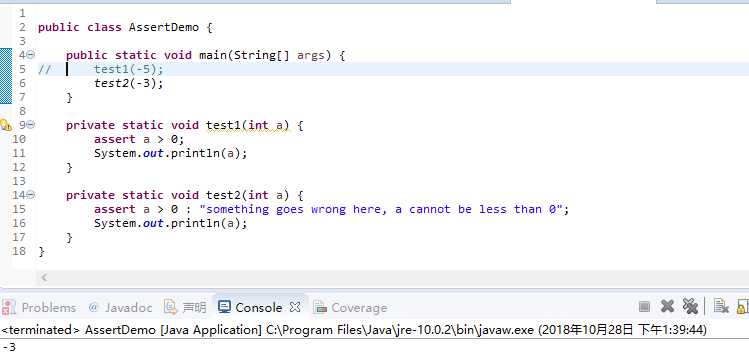The width and height of the screenshot is (749, 364).
Task: Collapse the test1 method at line 9
Action: pyautogui.click(x=31, y=125)
